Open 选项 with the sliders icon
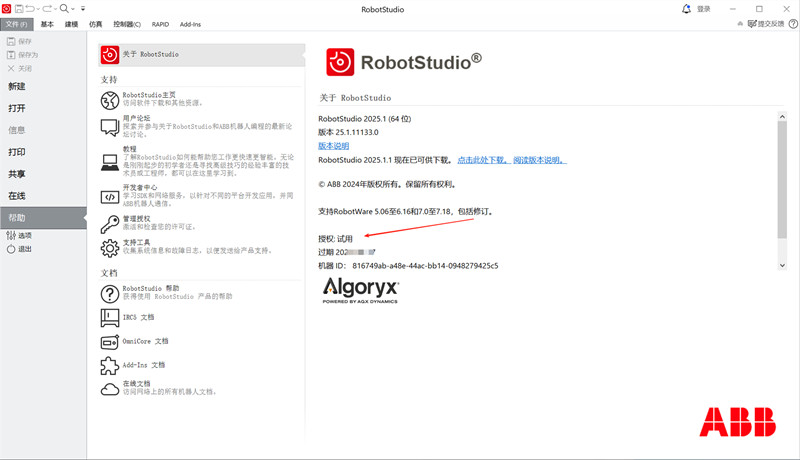The image size is (800, 460). (19, 235)
